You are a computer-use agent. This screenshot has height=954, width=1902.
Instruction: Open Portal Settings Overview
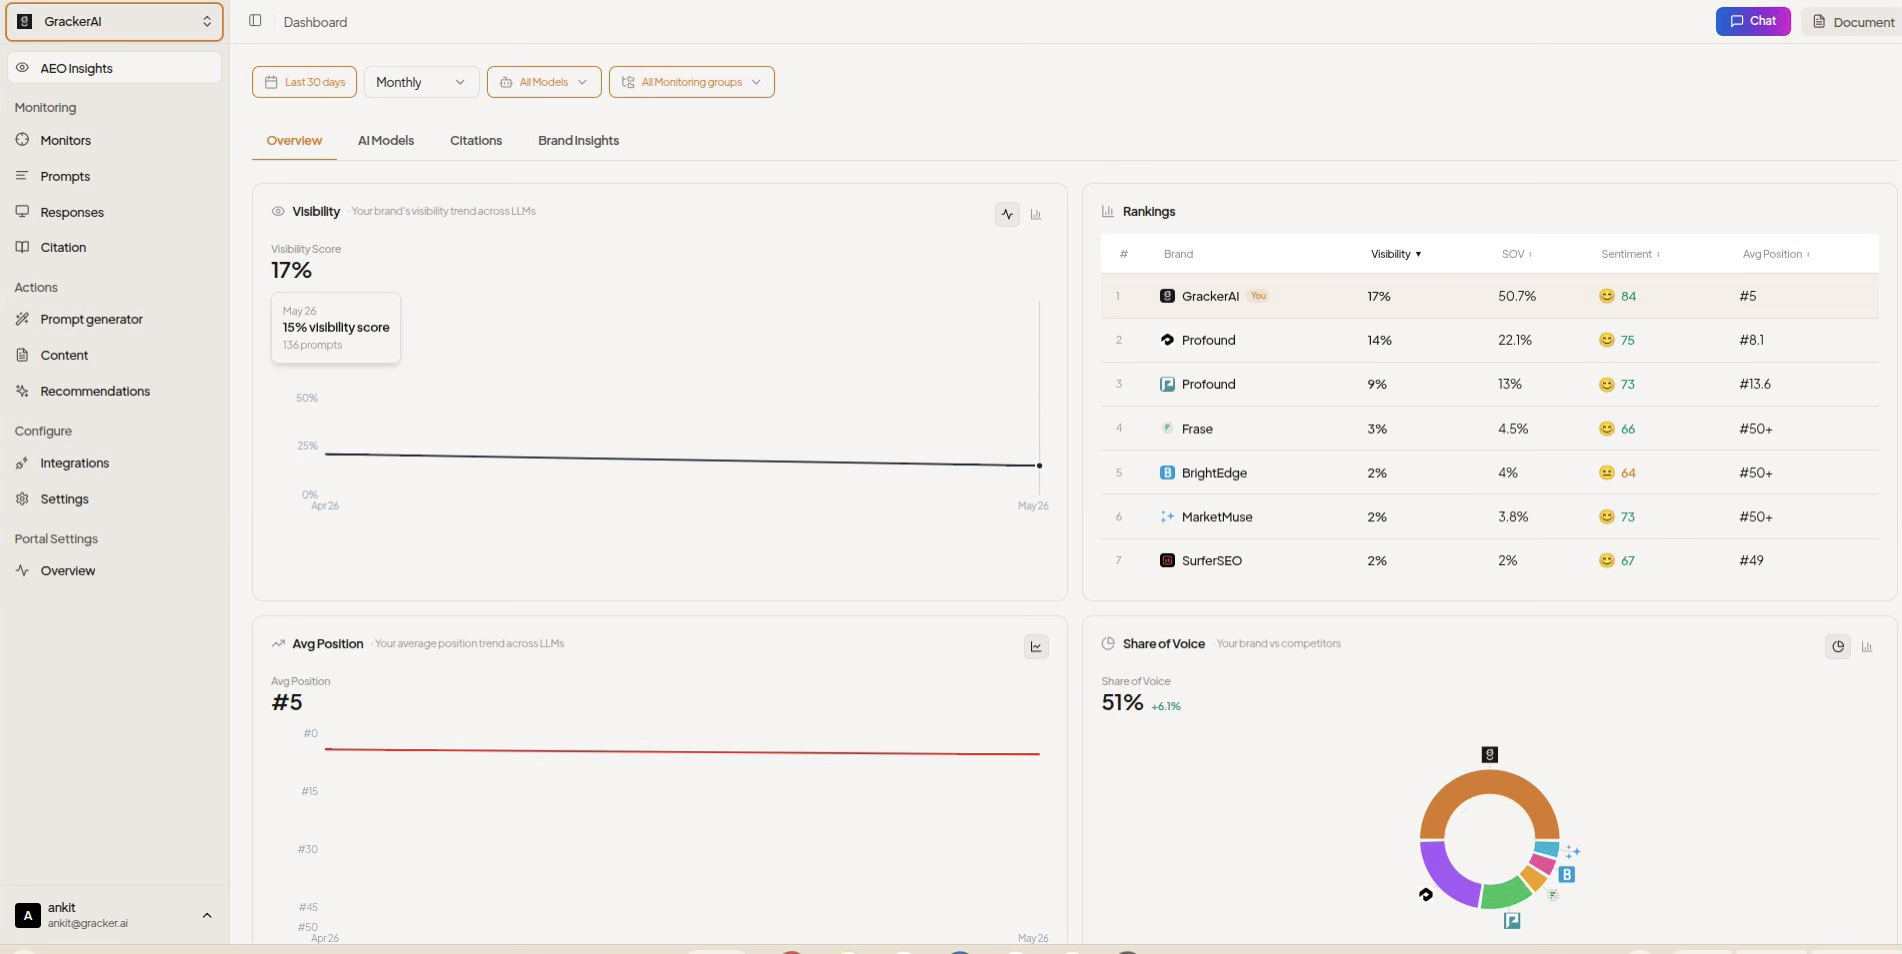click(x=67, y=572)
